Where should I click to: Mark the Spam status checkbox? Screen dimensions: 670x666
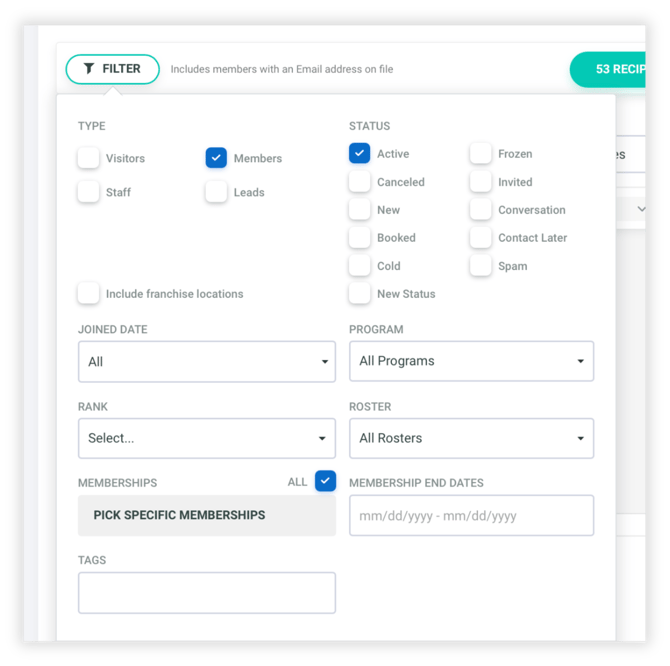tap(481, 266)
